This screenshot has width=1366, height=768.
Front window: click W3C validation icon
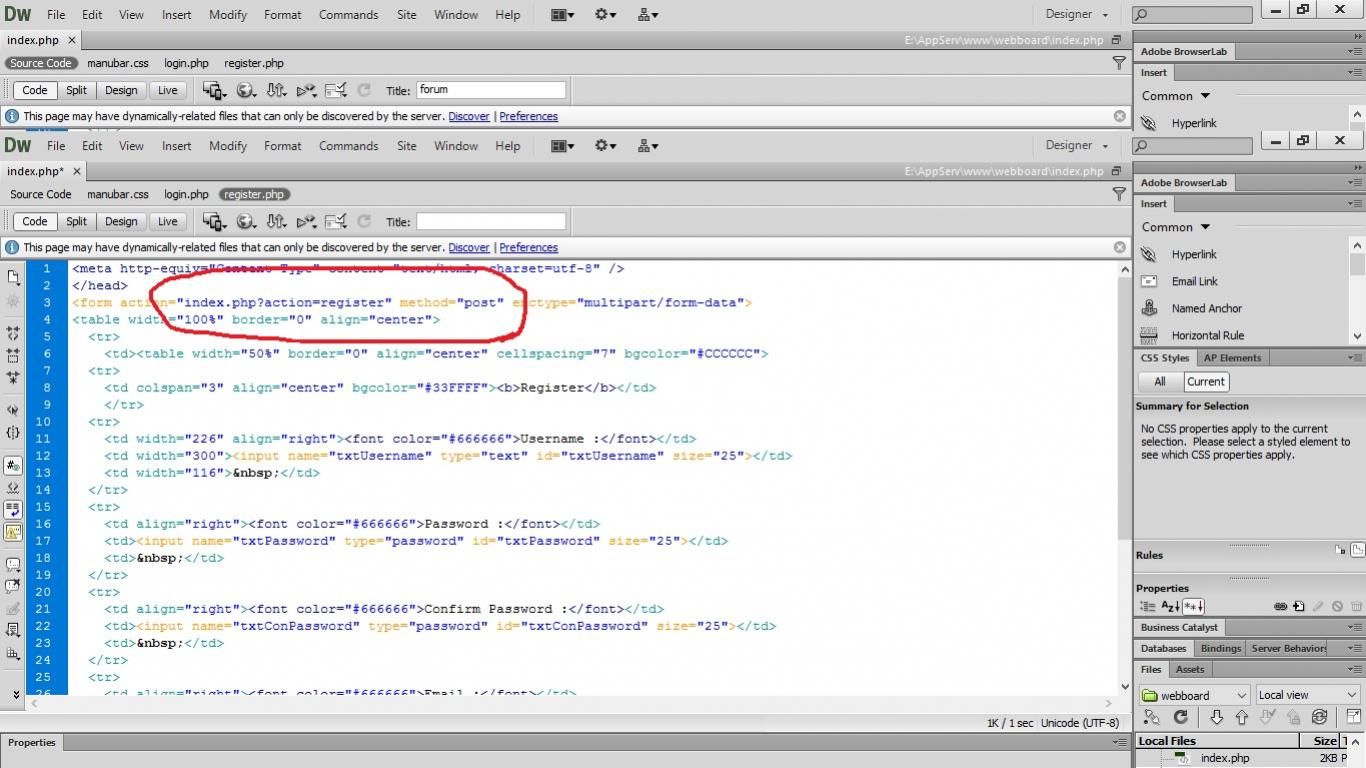[306, 221]
